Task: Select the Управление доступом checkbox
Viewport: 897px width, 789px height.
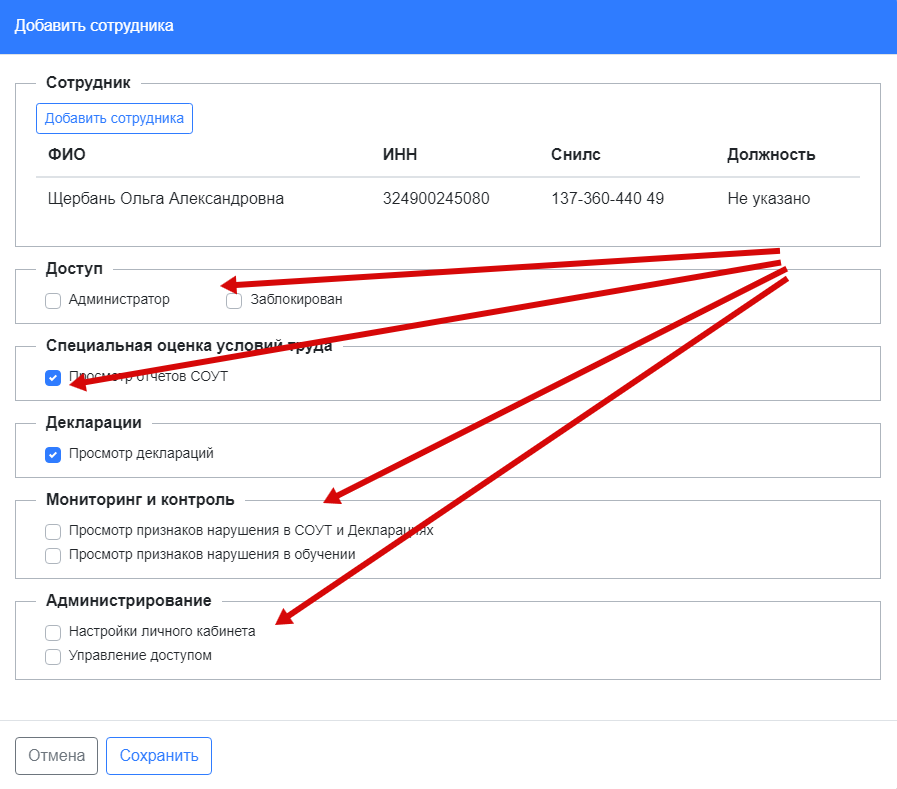Action: point(54,656)
